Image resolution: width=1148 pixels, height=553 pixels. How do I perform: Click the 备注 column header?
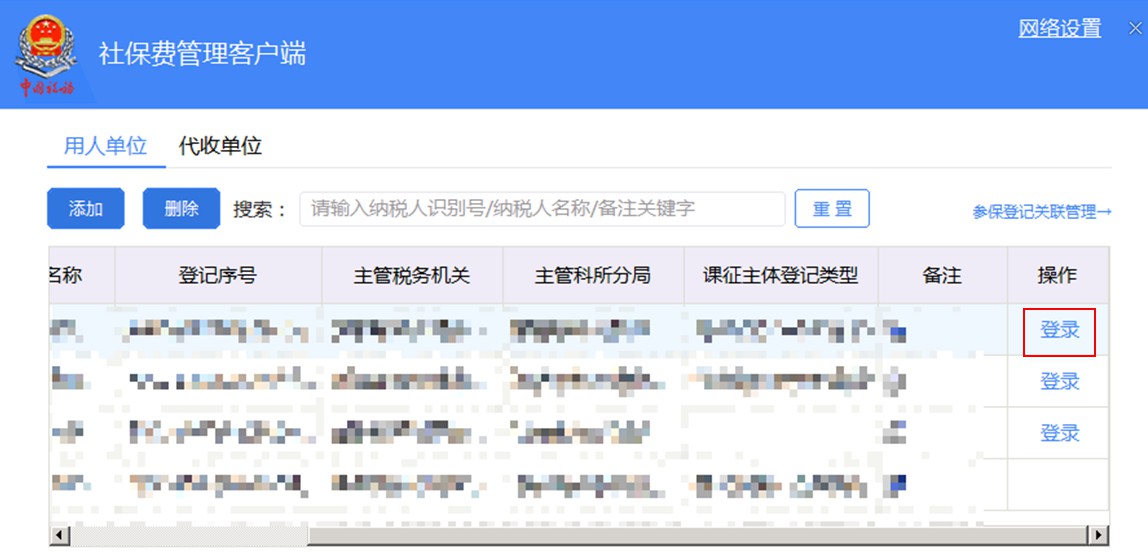(x=941, y=275)
